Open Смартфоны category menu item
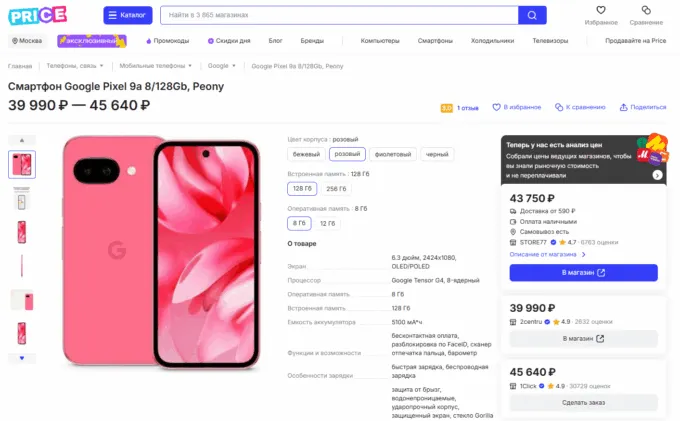The height and width of the screenshot is (421, 680). click(x=435, y=41)
